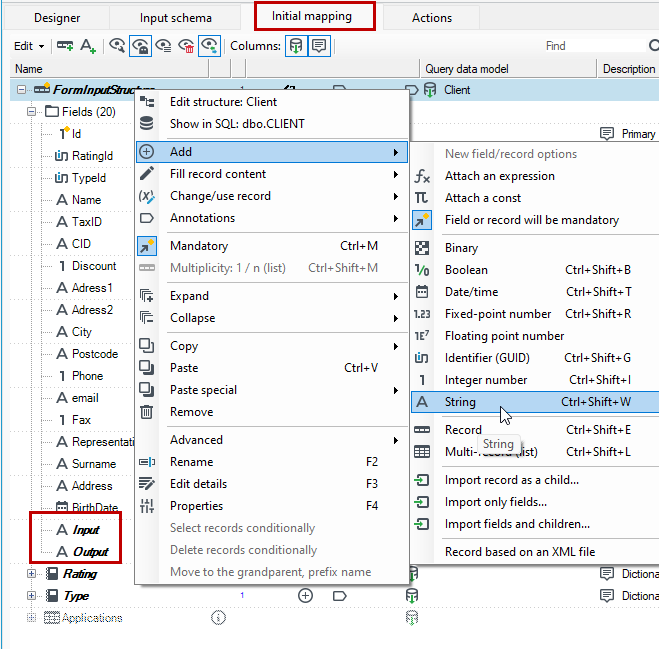
Task: Open the Edit dropdown menu
Action: (29, 46)
